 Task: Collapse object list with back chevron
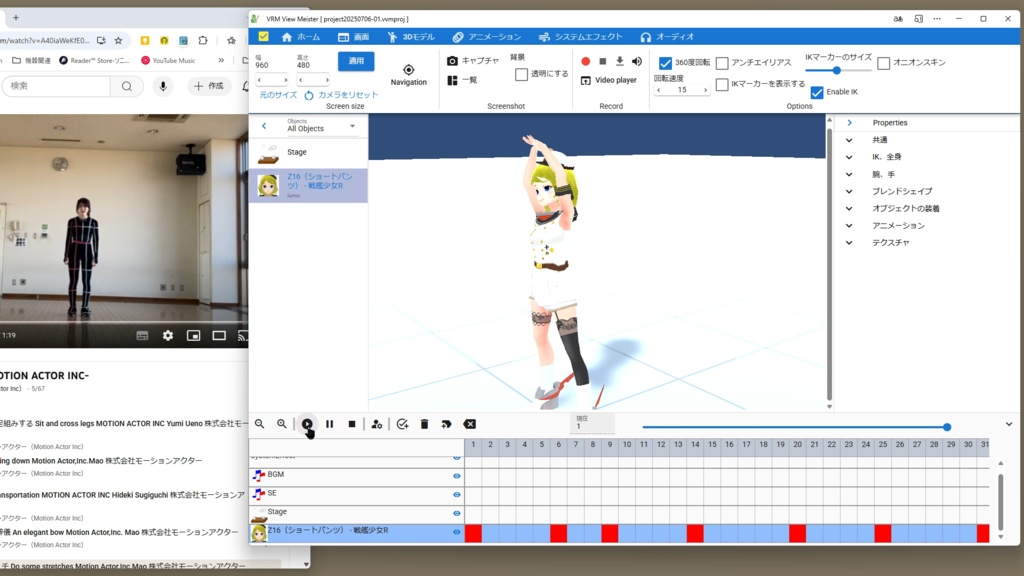tap(264, 126)
